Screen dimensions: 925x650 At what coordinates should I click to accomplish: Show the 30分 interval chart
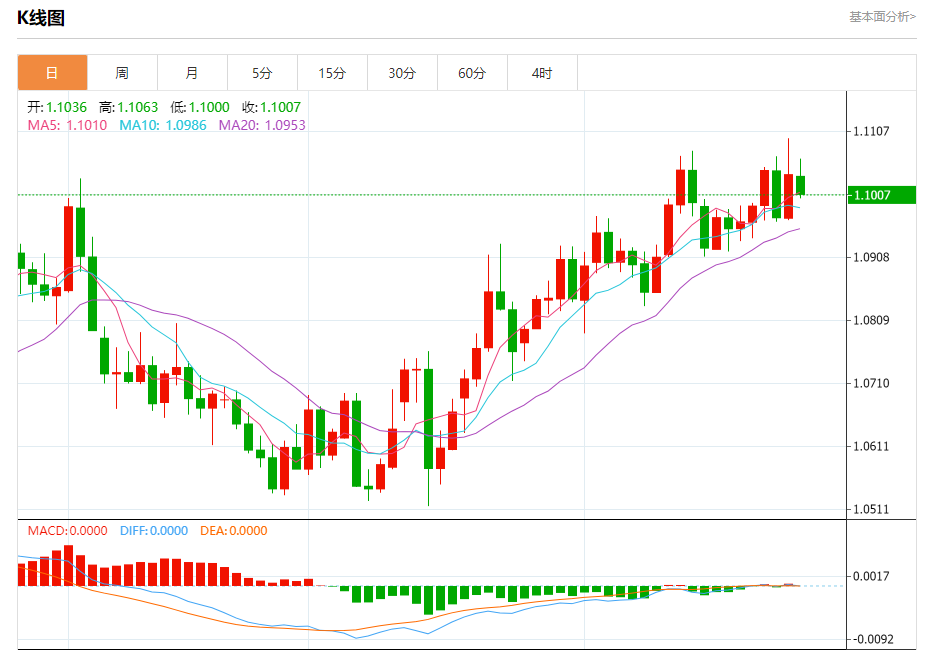402,73
